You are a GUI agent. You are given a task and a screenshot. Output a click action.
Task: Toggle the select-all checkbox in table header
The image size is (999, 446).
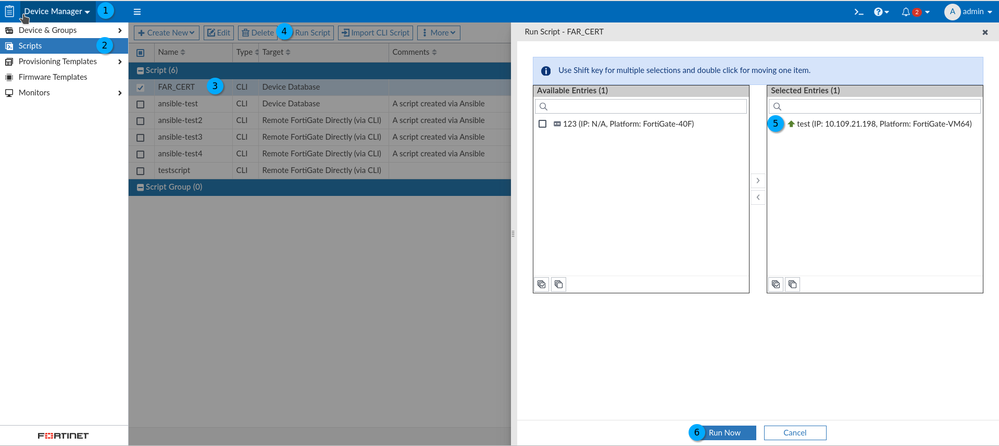[x=141, y=53]
